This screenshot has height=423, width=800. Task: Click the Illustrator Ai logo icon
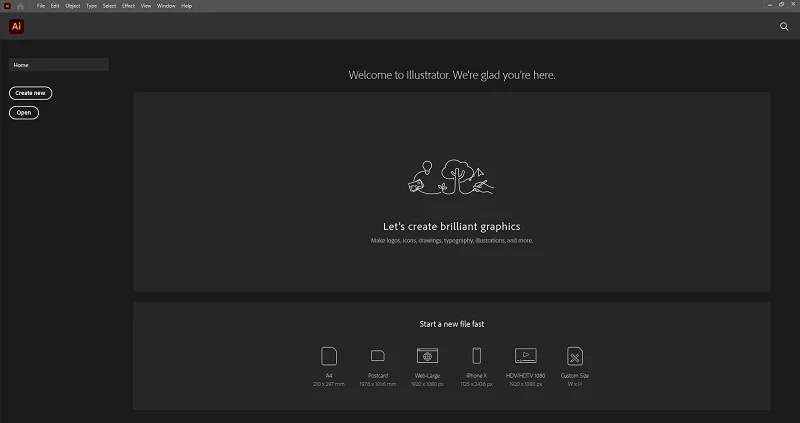16,26
